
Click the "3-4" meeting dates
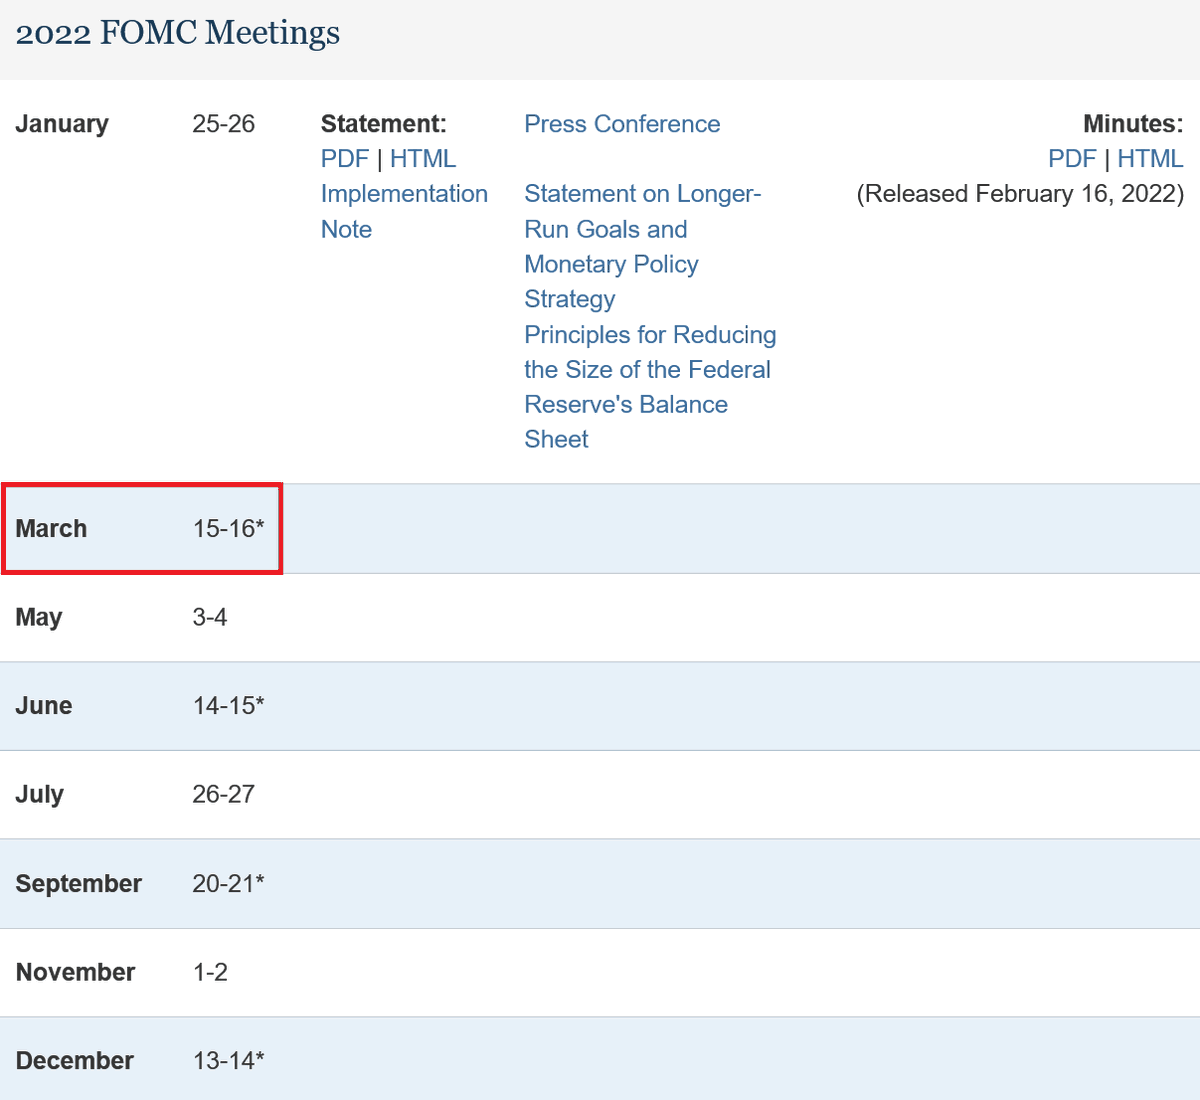210,618
